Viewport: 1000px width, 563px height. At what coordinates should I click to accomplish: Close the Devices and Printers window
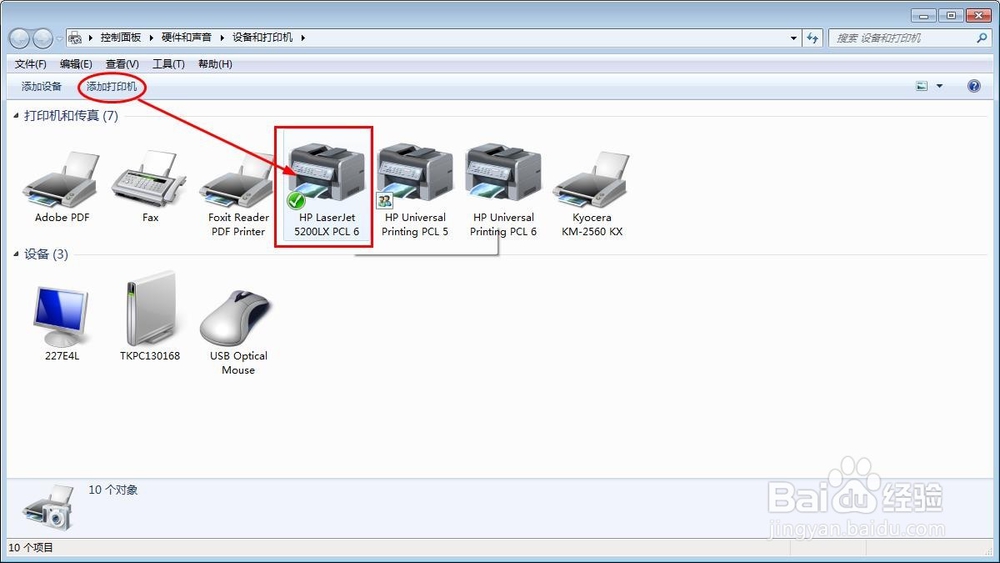978,15
